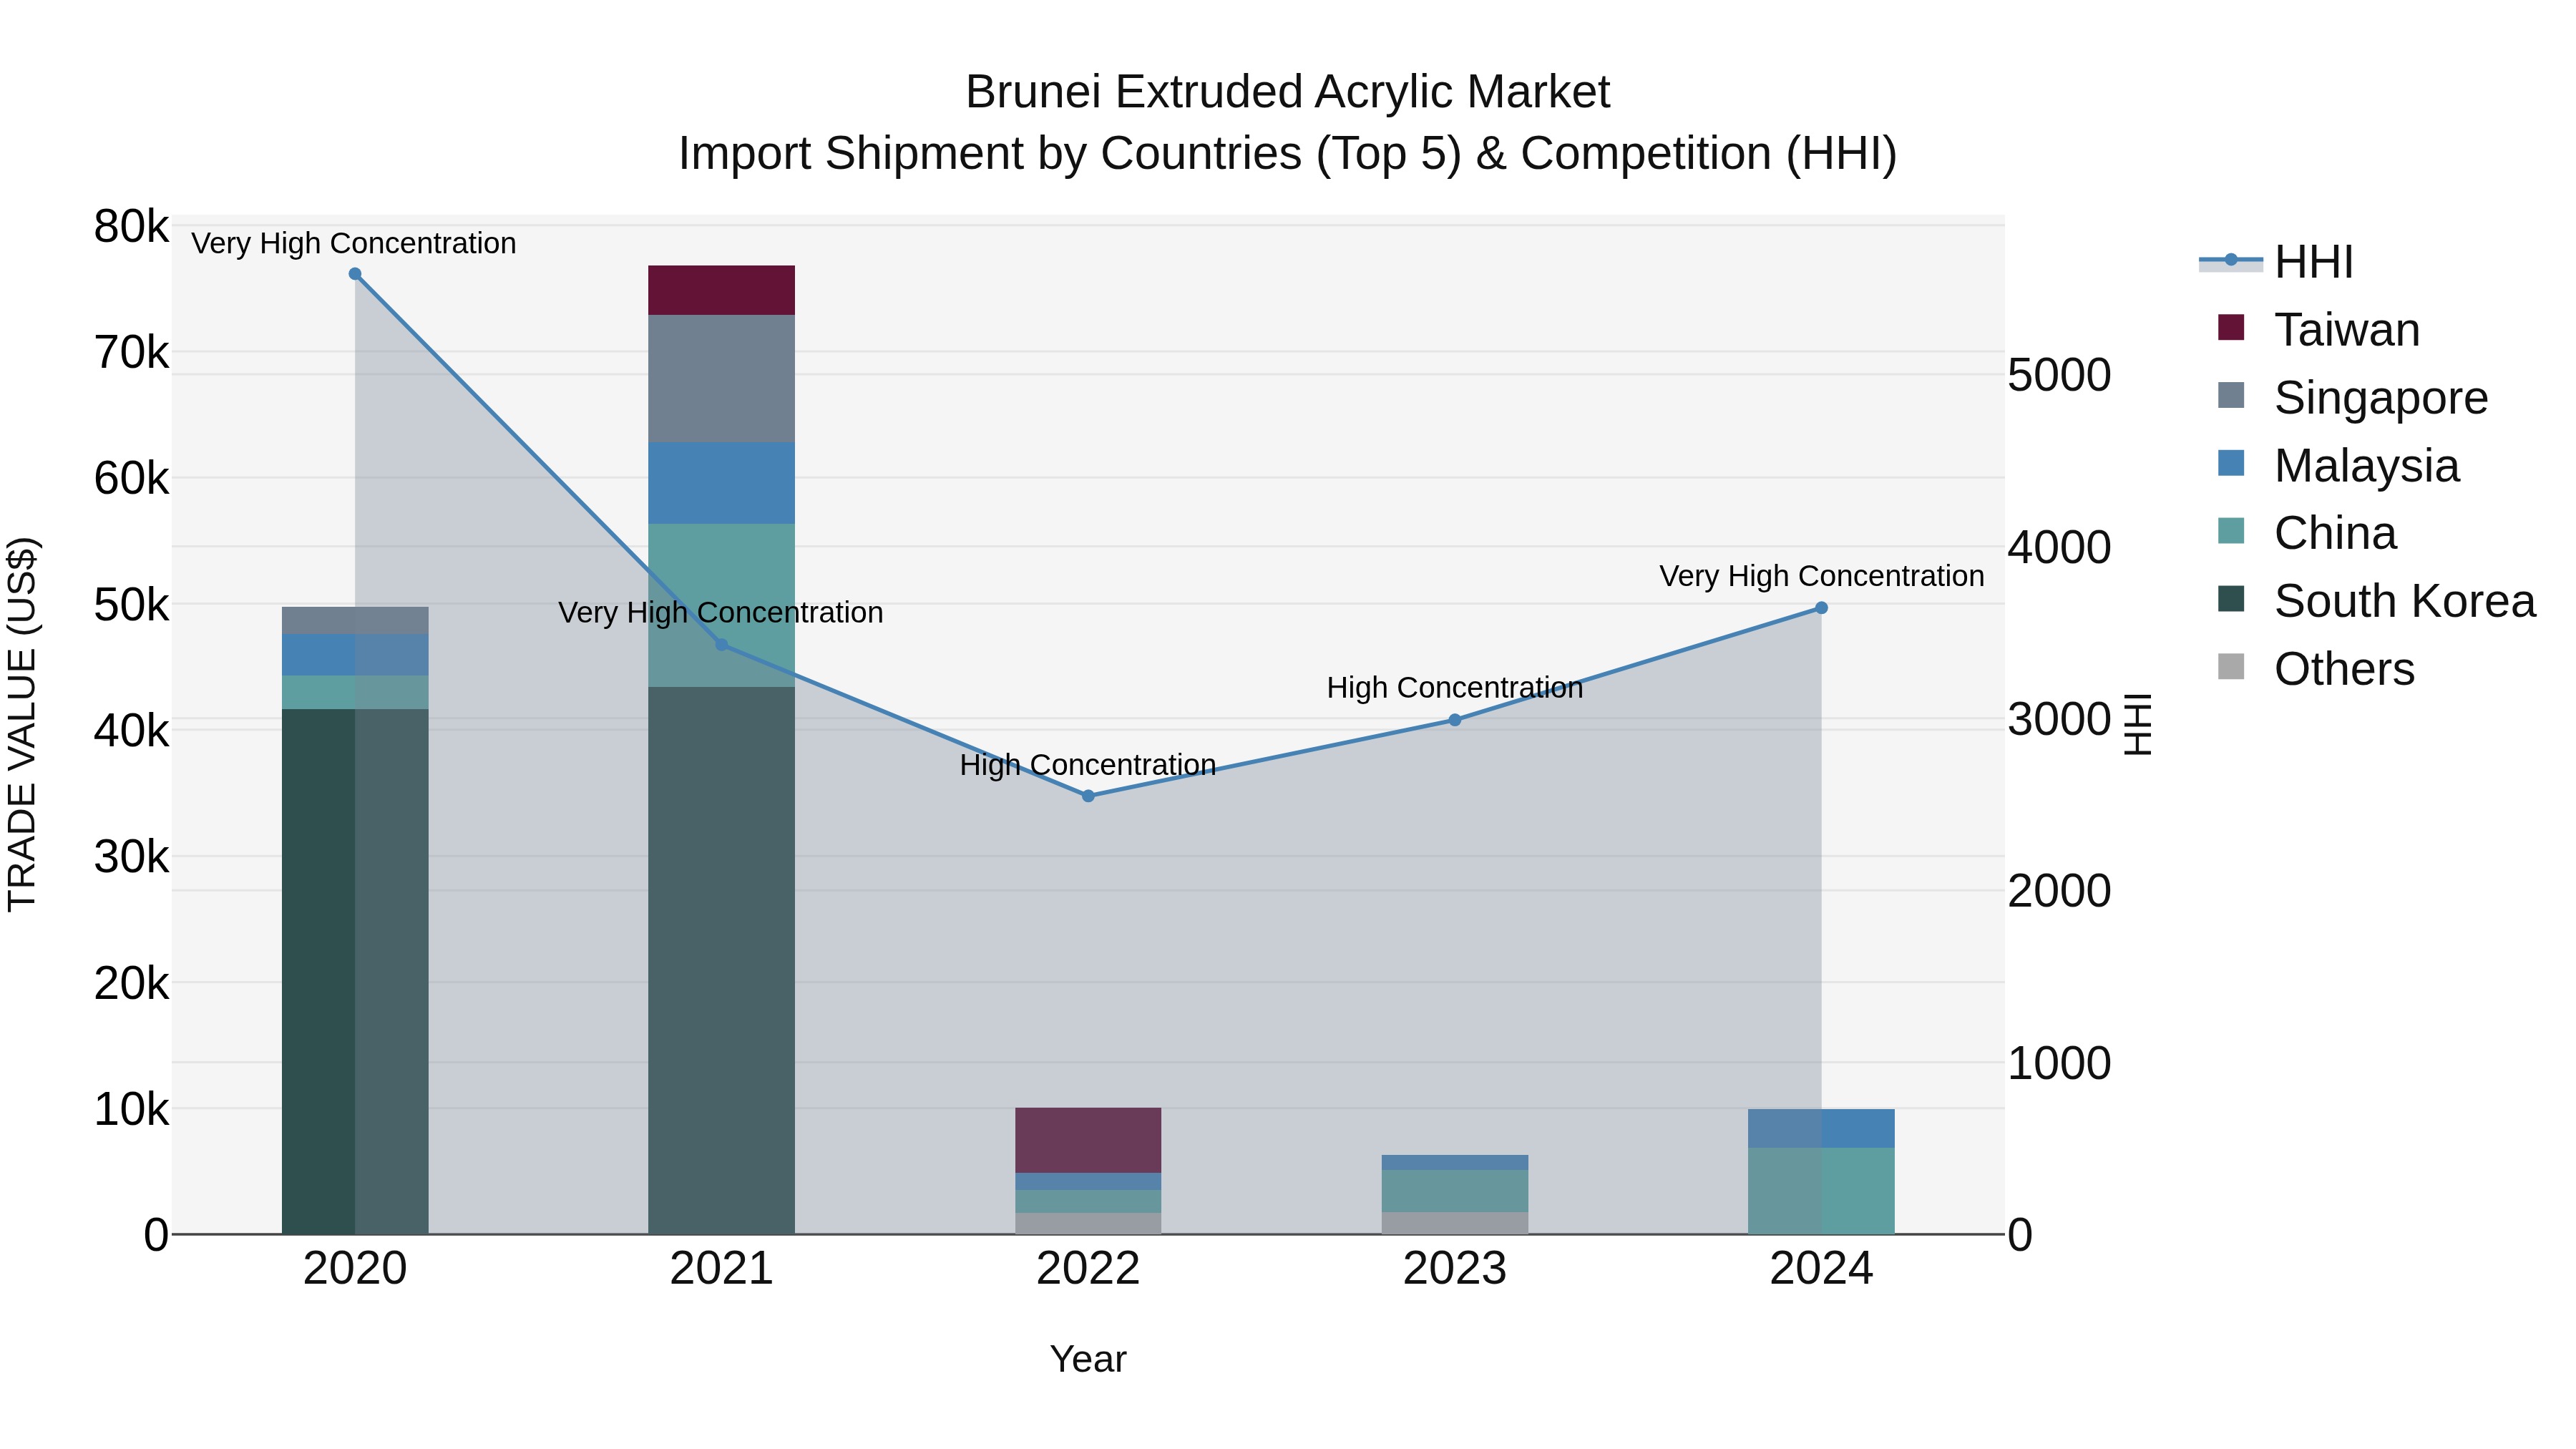Click the 5000 HHI axis tick label
2576x1449 pixels.
[x=2060, y=376]
